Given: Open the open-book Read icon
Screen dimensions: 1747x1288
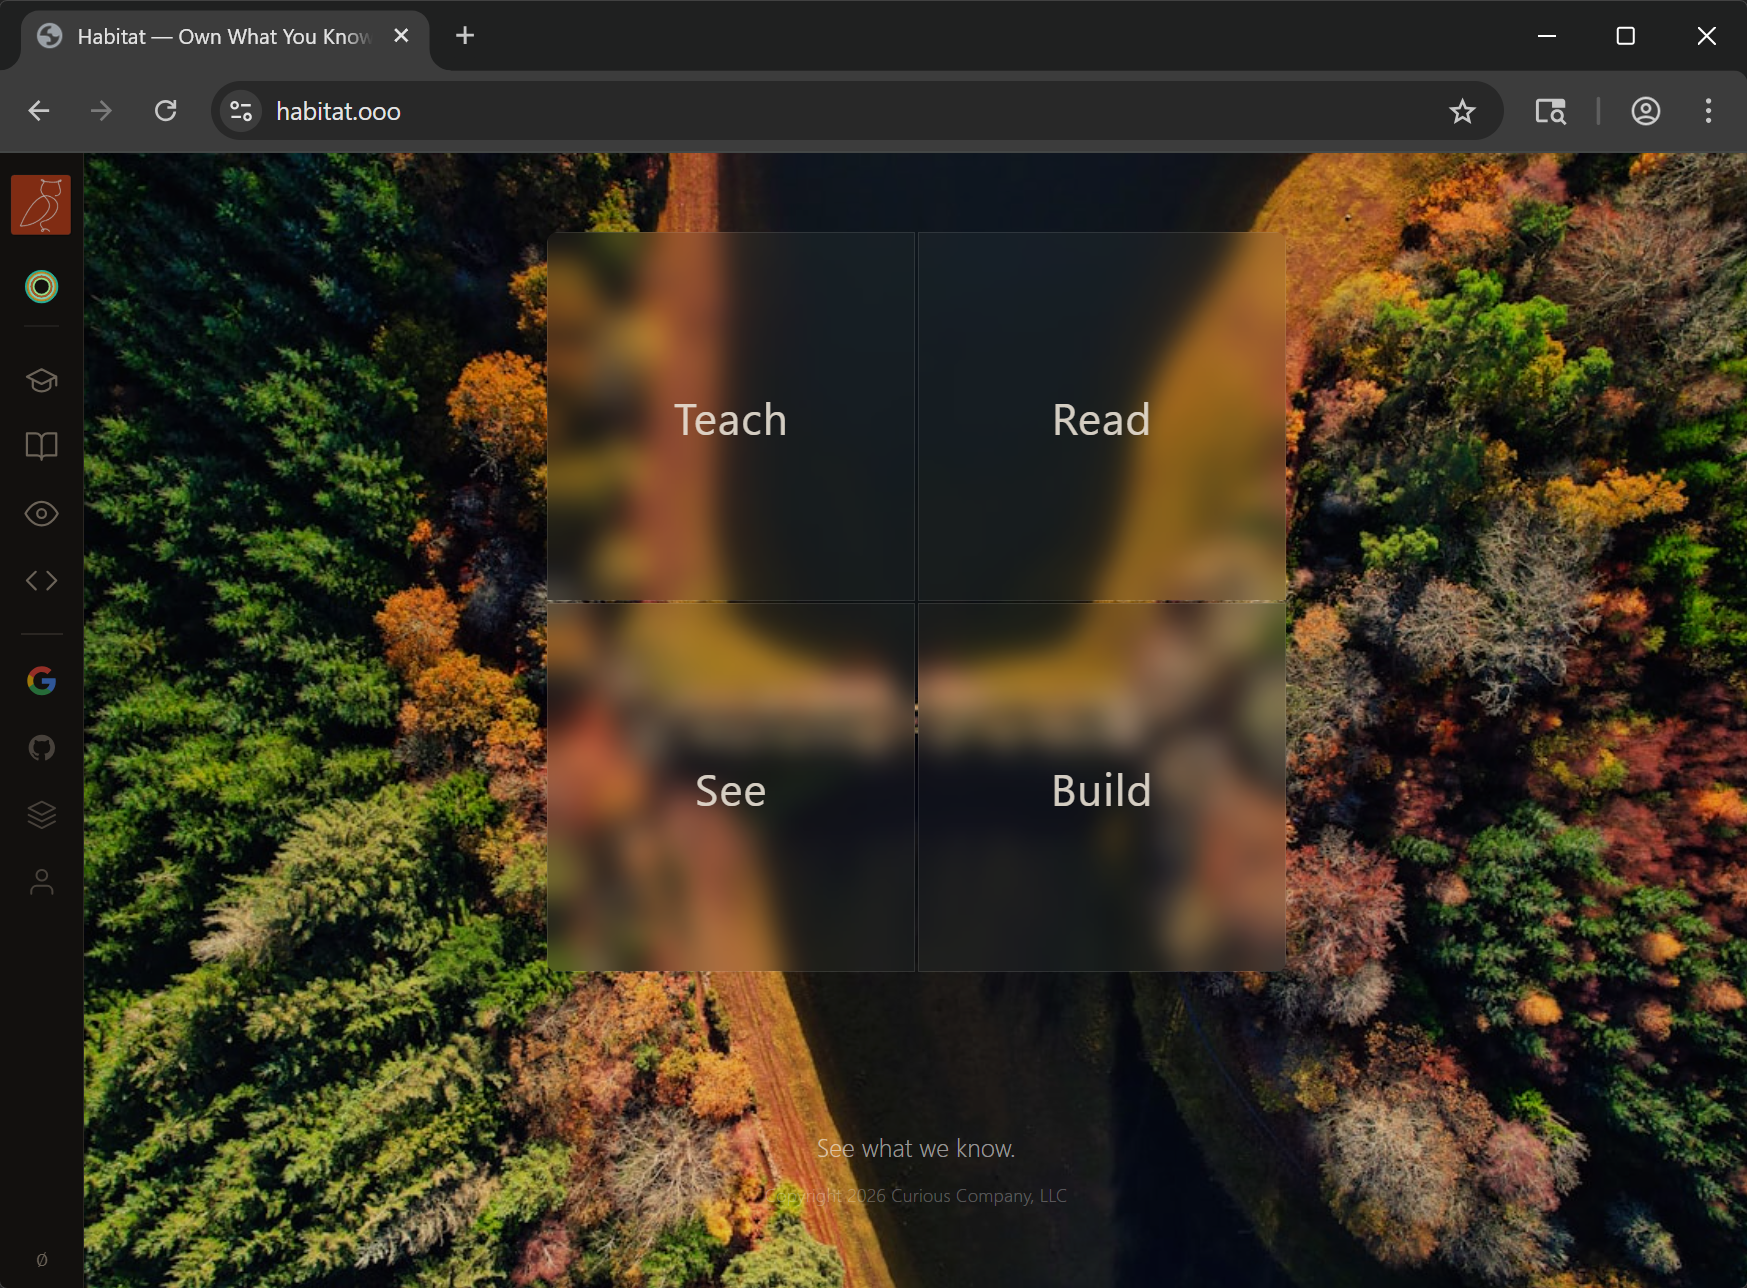Looking at the screenshot, I should coord(41,446).
